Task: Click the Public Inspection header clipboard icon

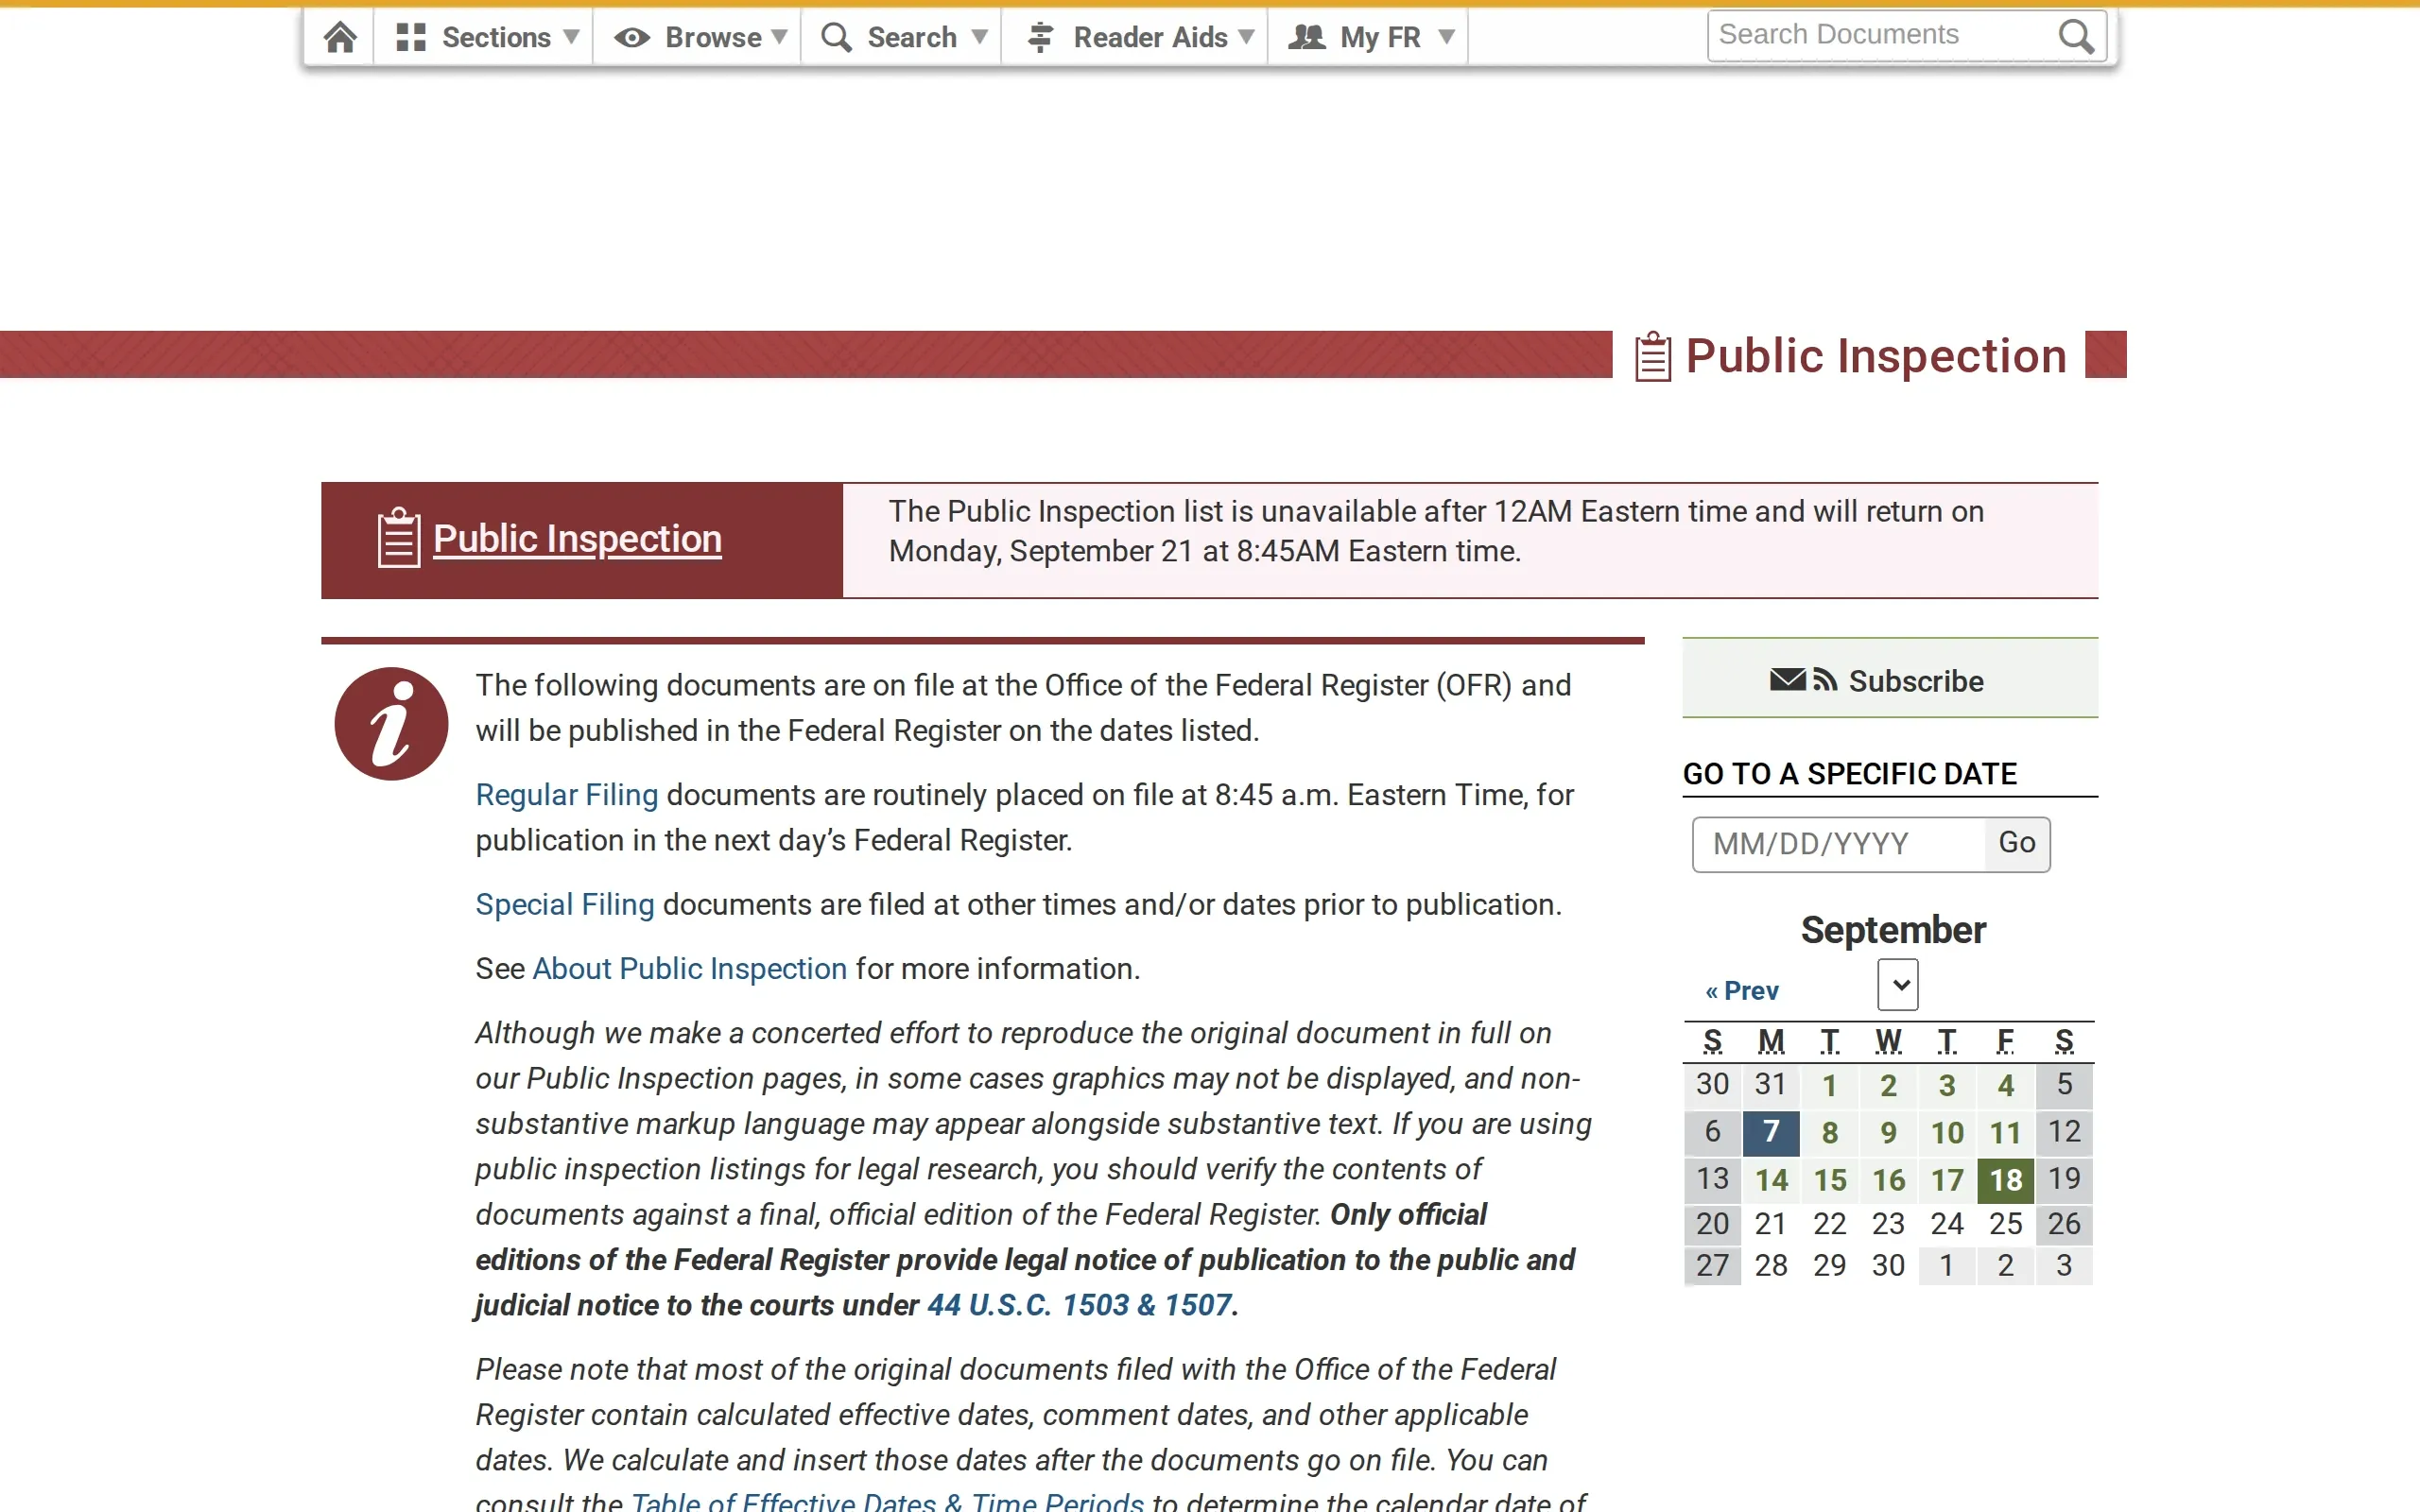Action: coord(1653,356)
